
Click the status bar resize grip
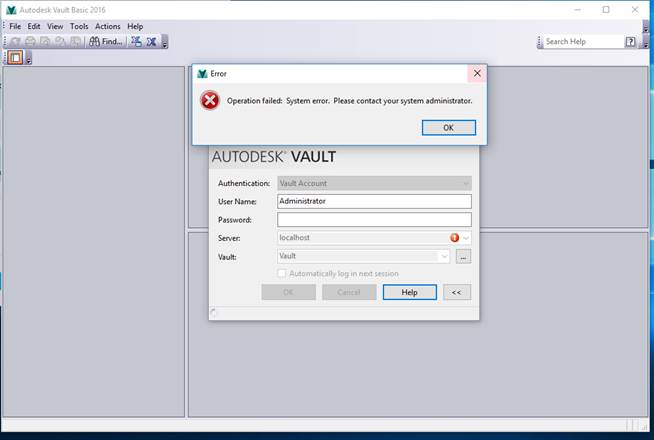click(644, 426)
